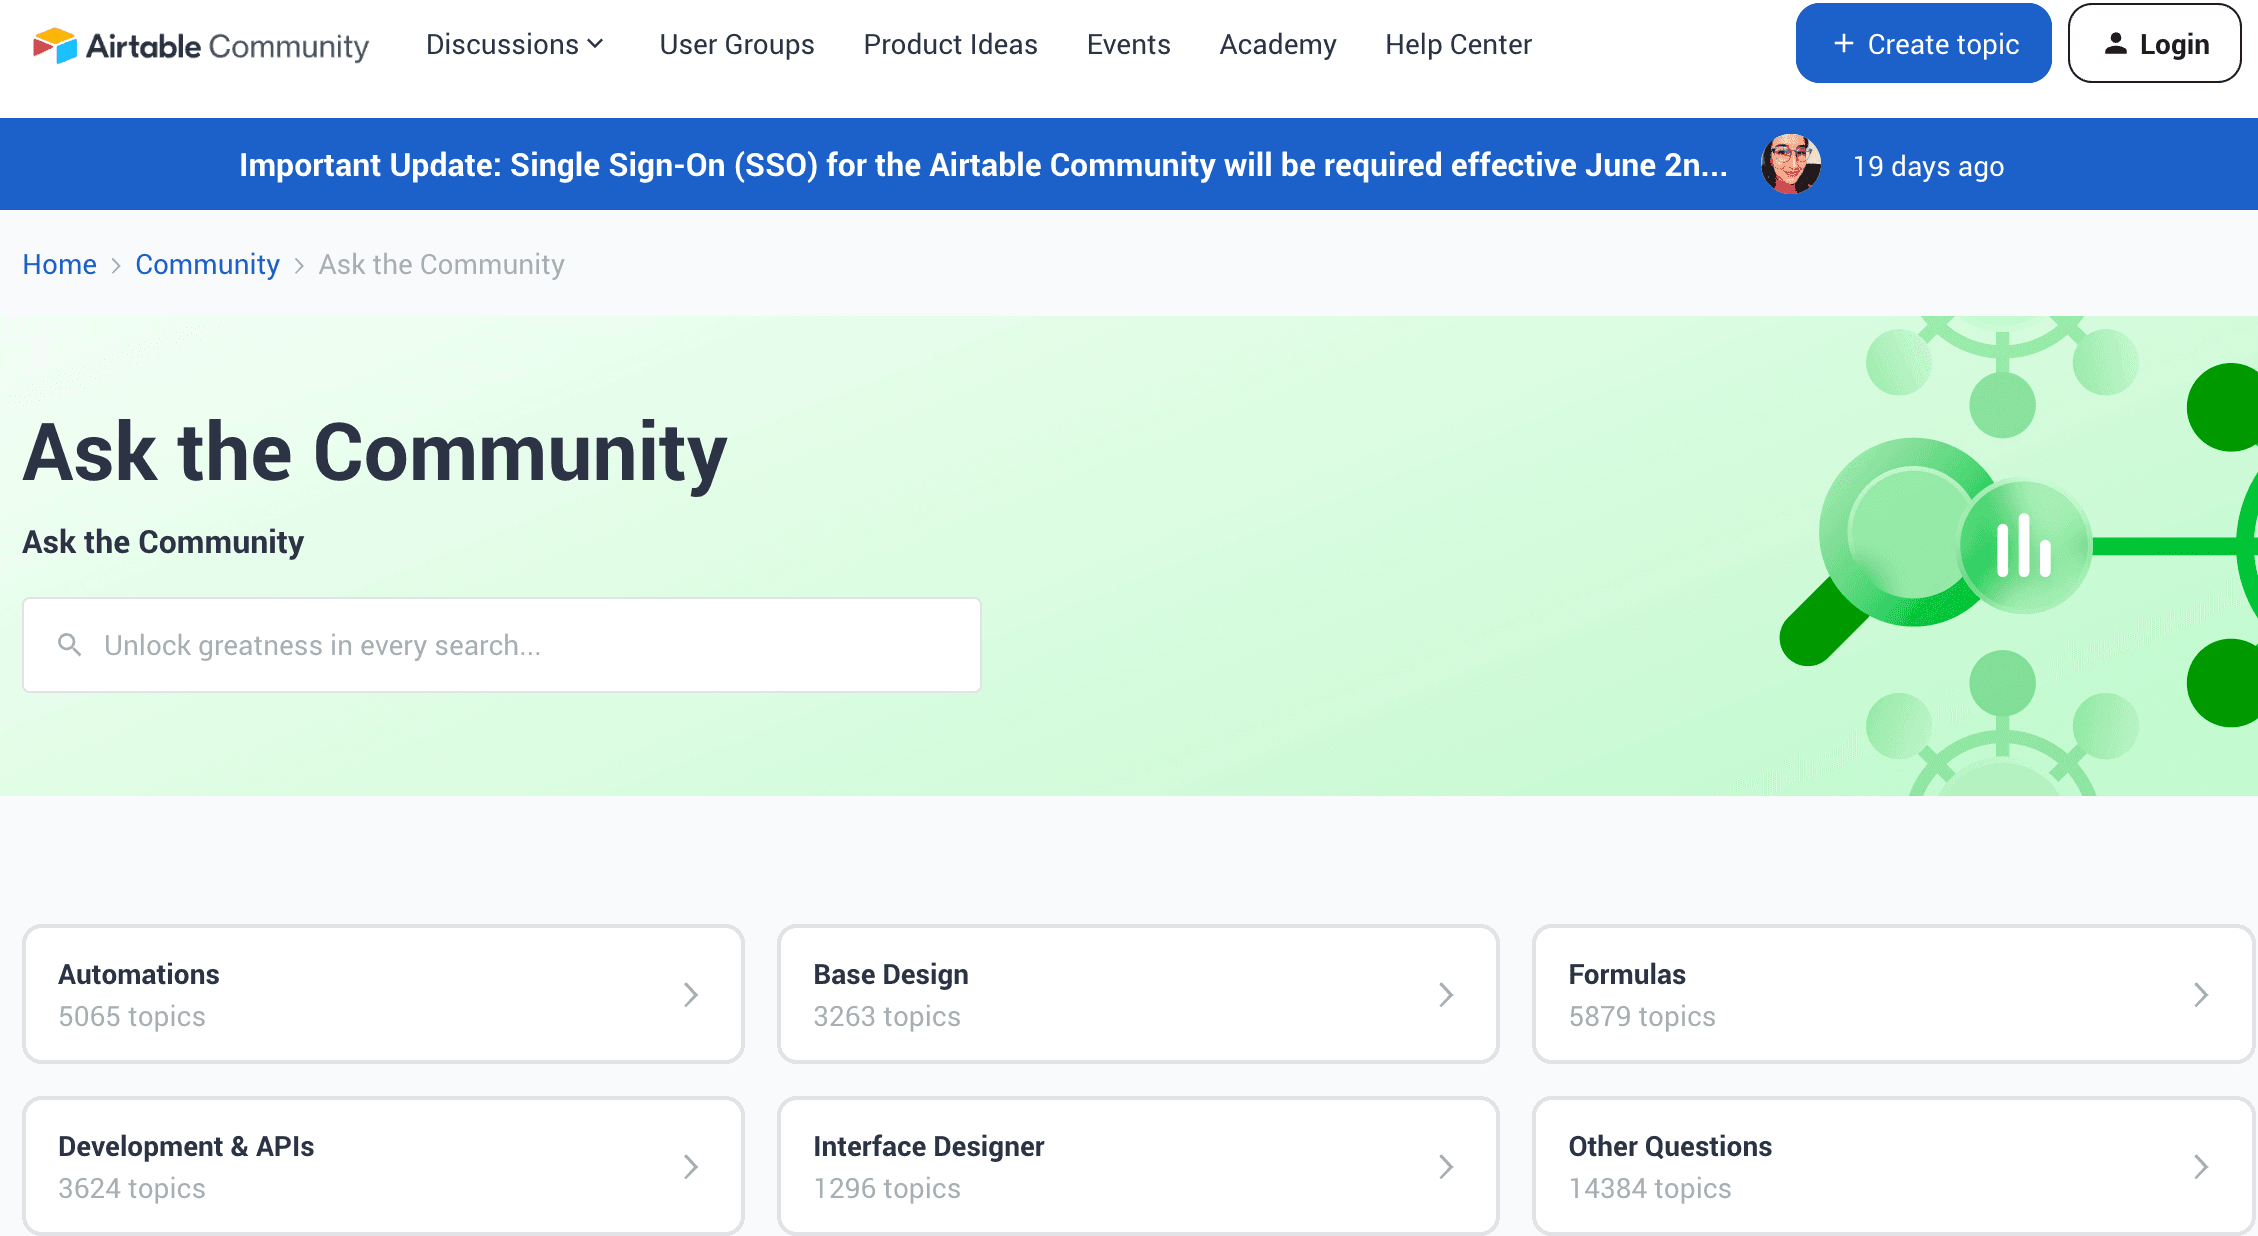Focus the 'Unlock greatness' search field
The width and height of the screenshot is (2258, 1236).
click(x=520, y=645)
